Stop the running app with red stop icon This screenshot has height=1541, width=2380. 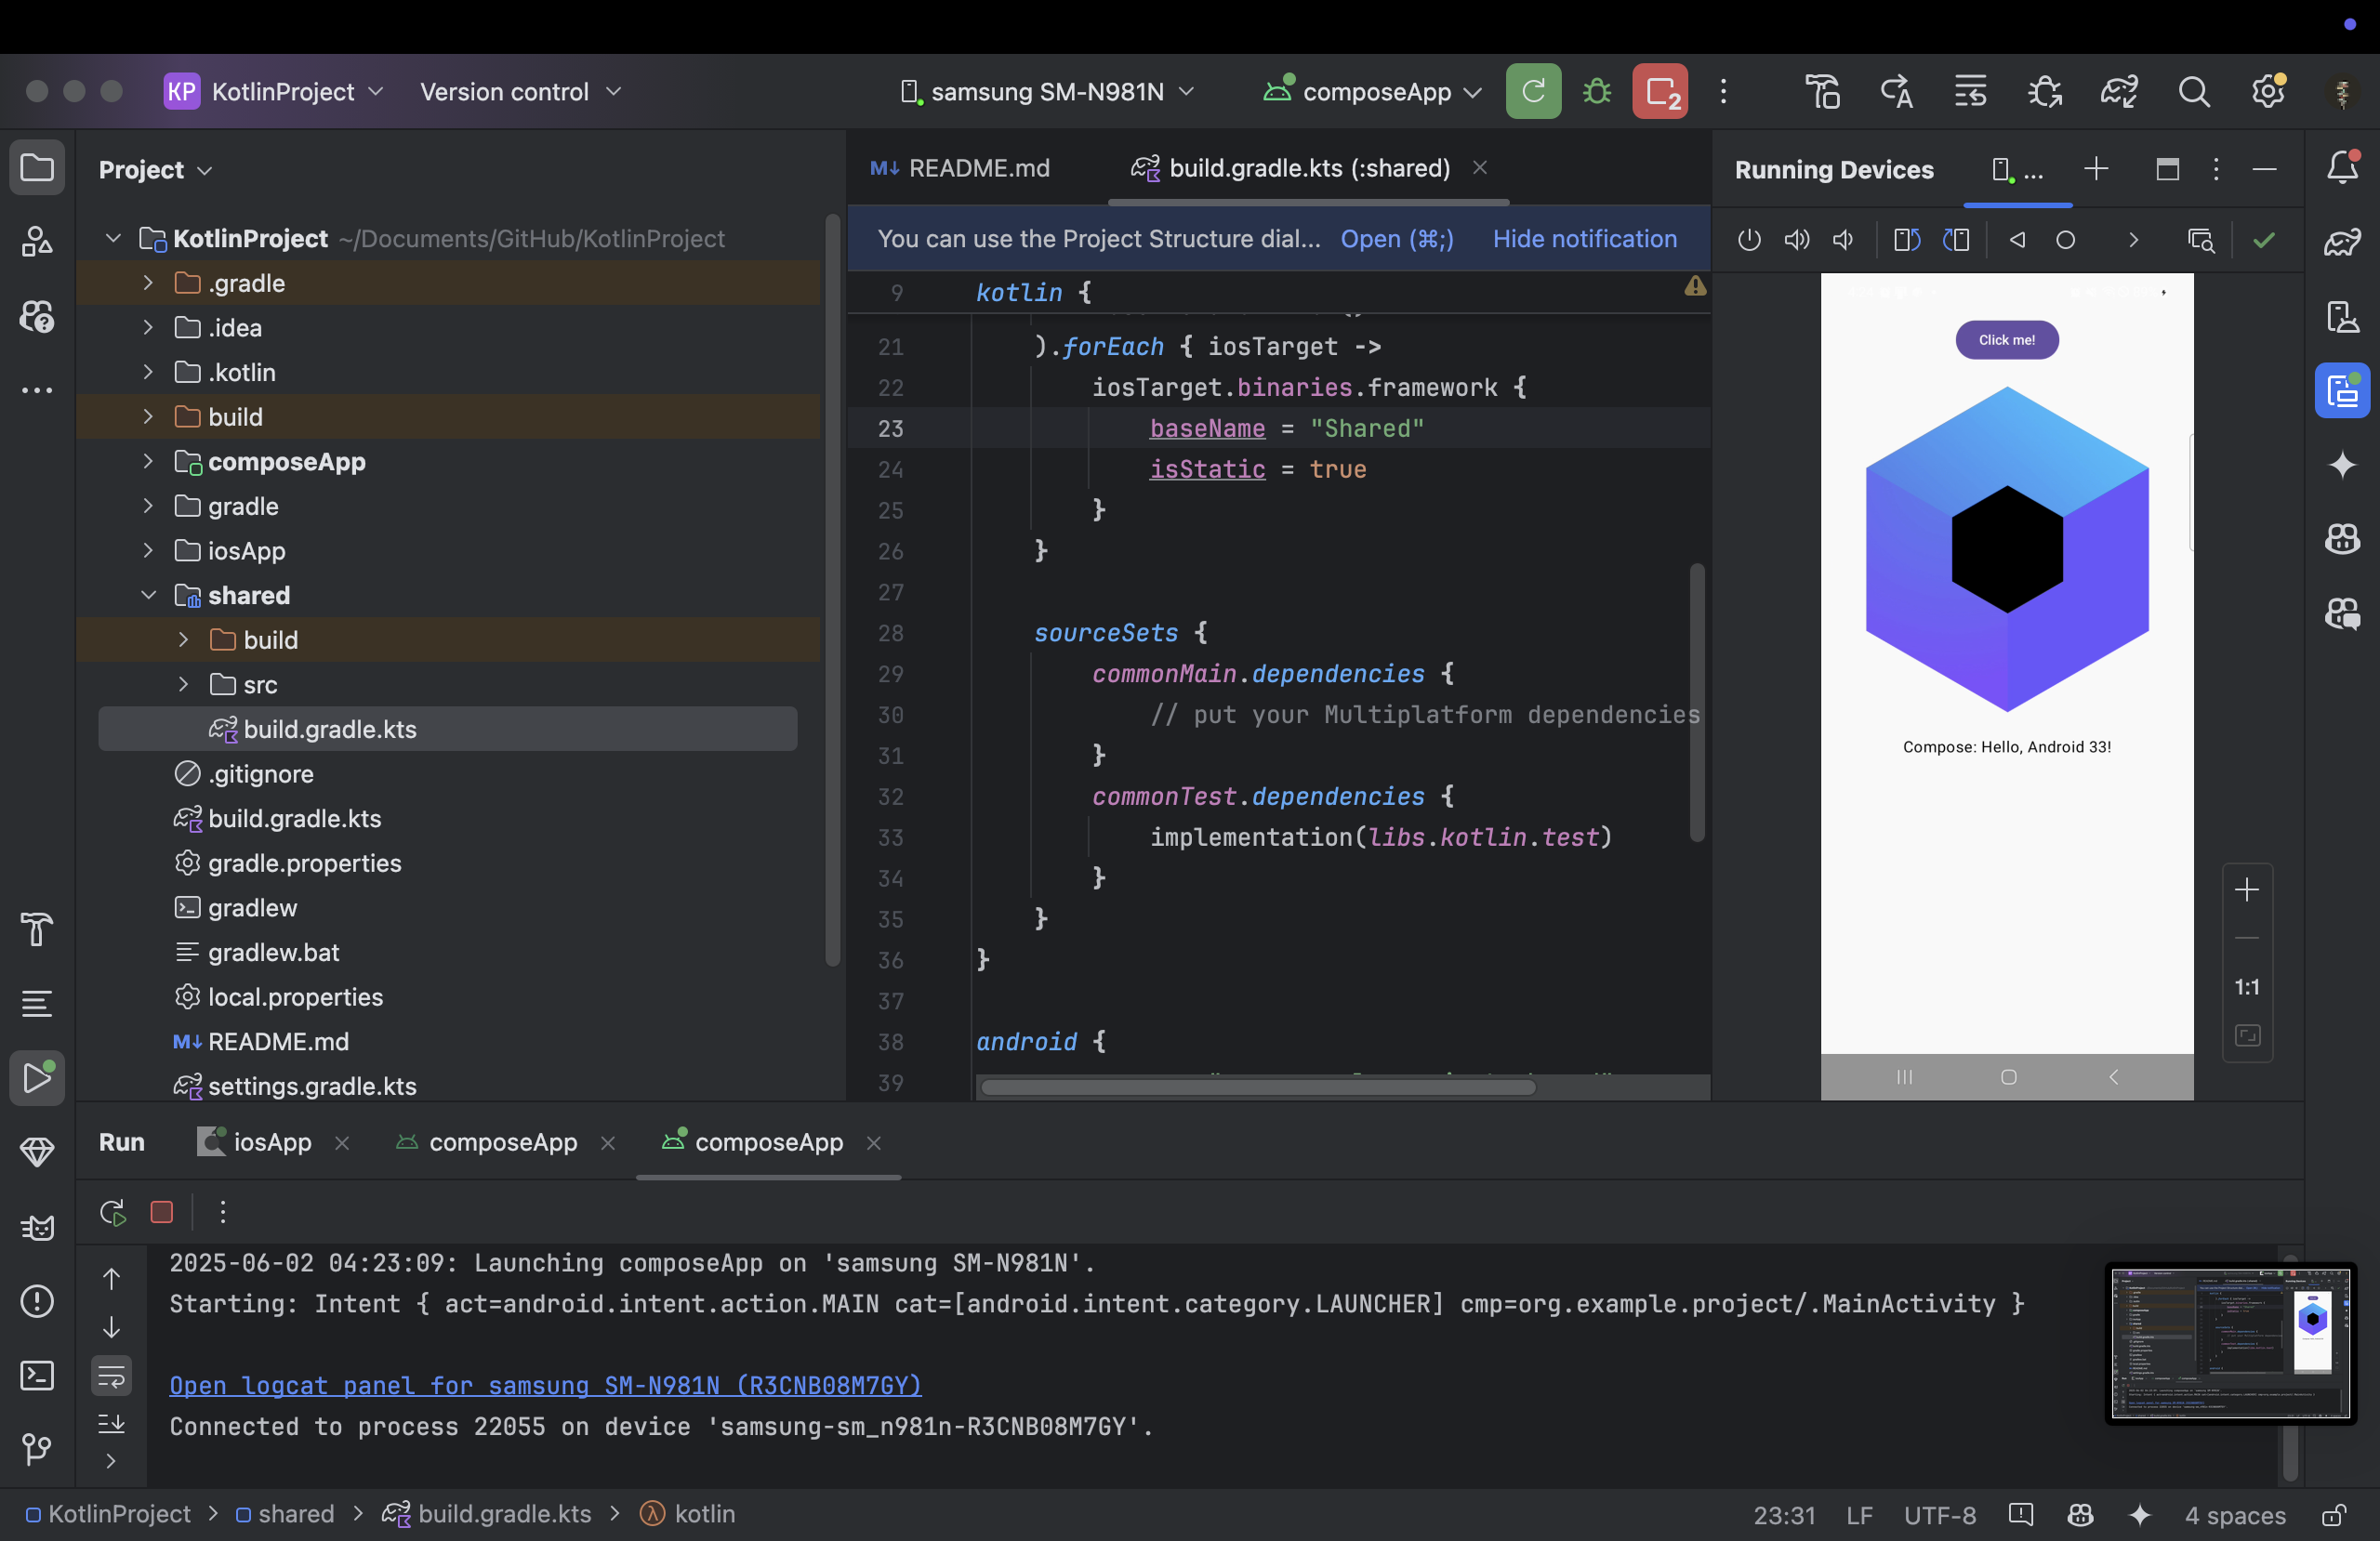(x=1659, y=92)
